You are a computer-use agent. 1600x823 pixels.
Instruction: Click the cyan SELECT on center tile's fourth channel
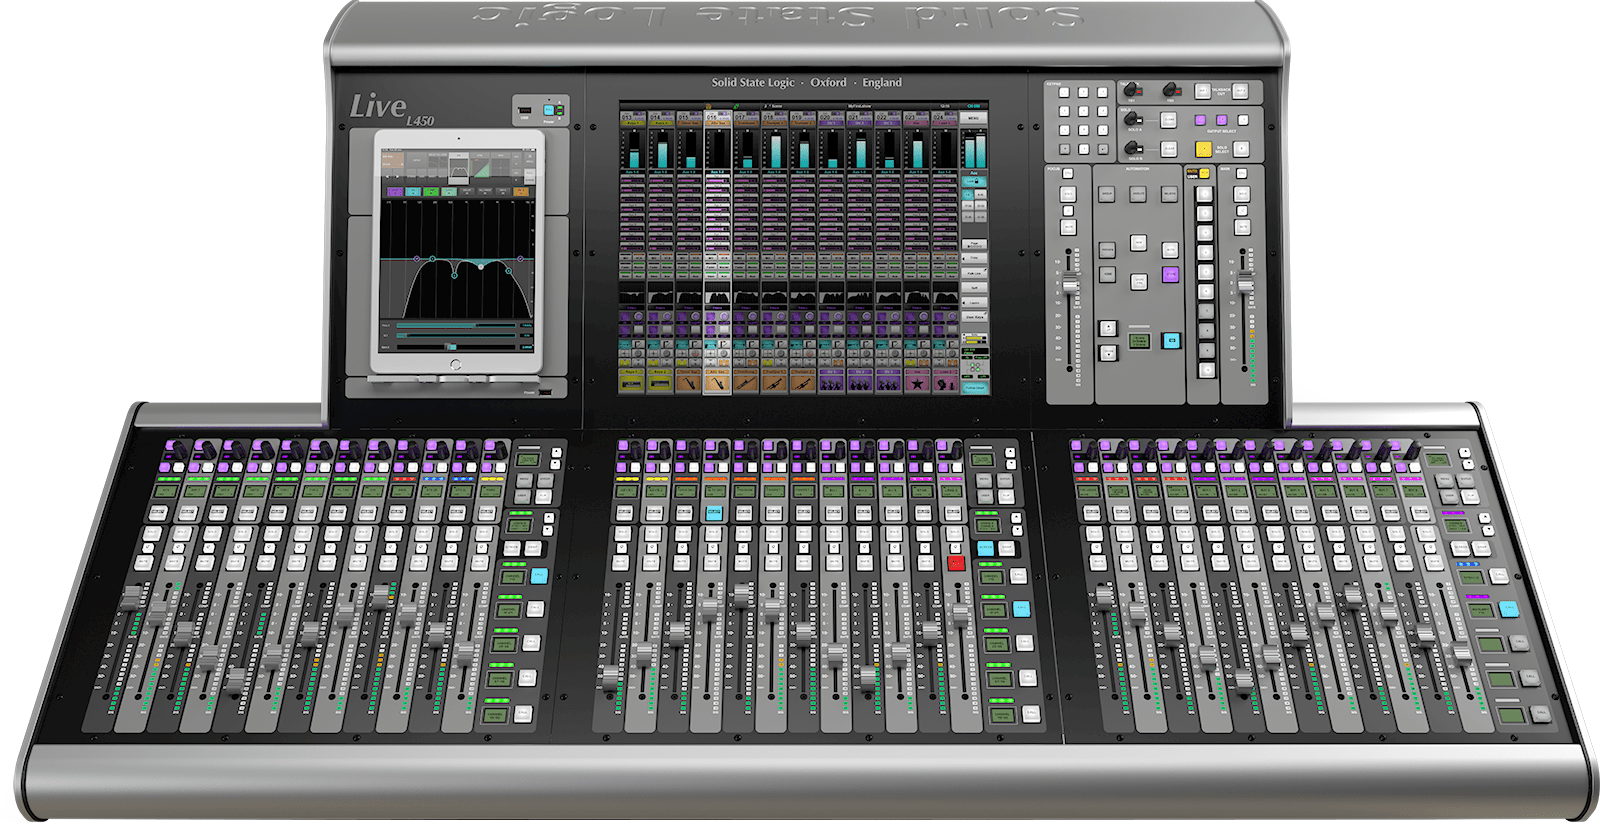(714, 513)
